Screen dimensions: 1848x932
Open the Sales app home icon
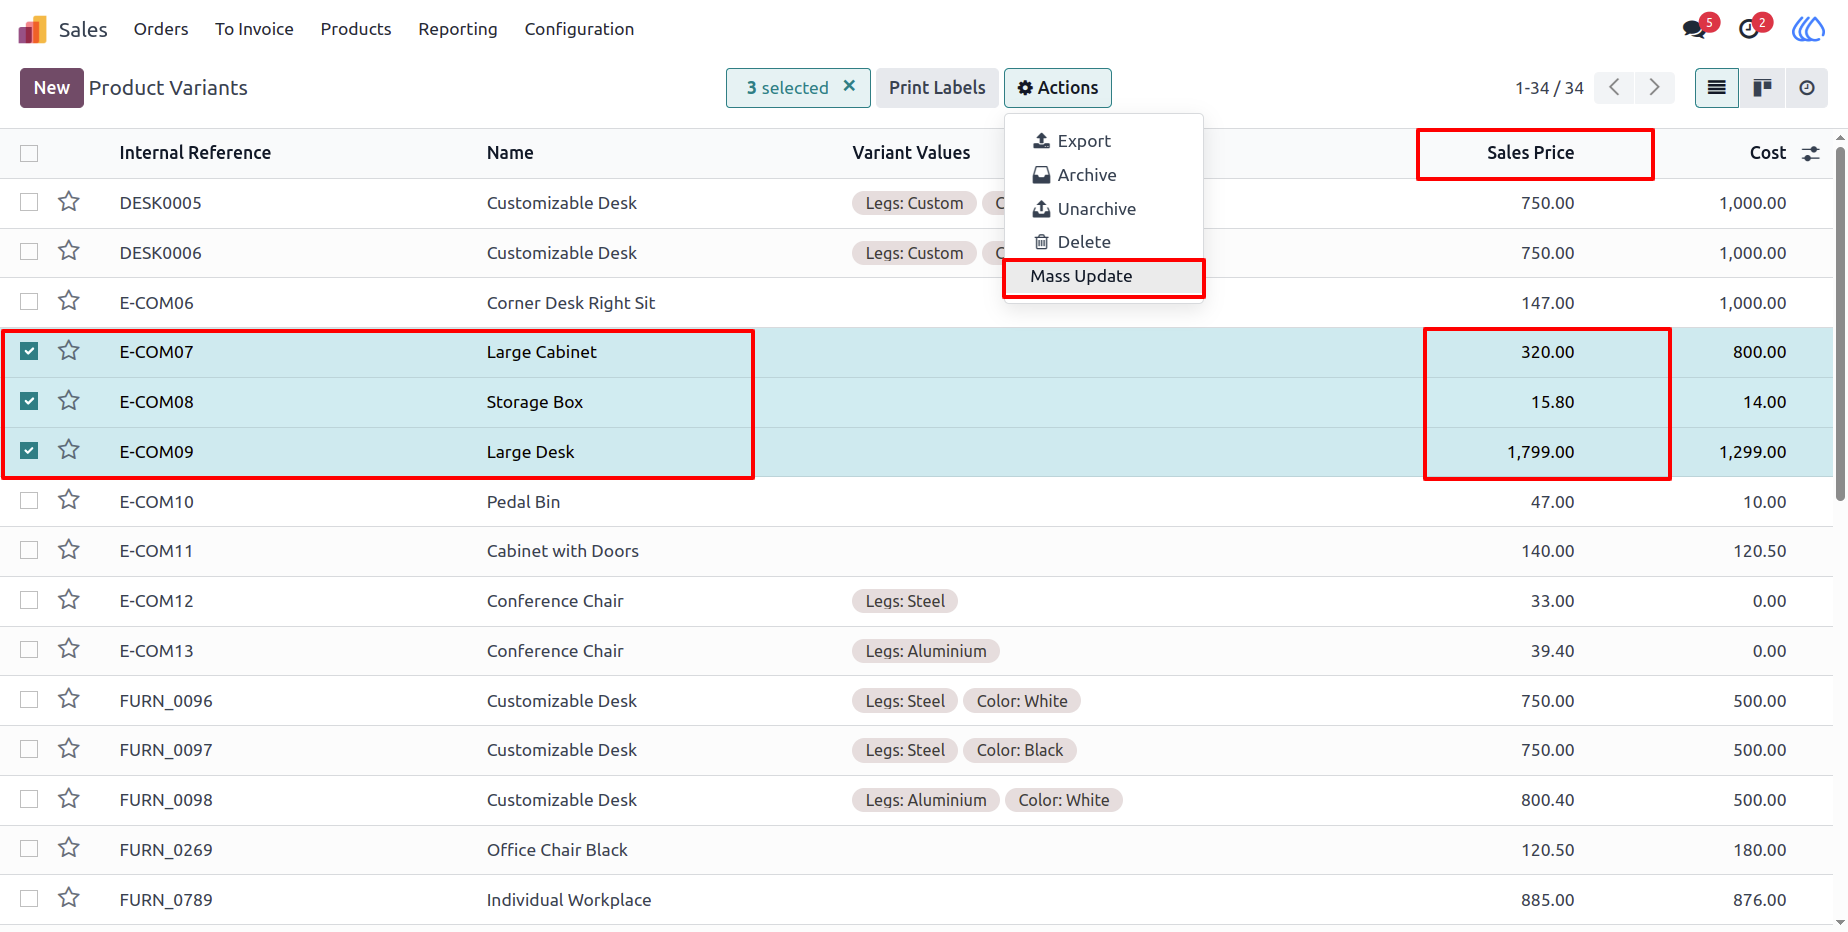pos(32,30)
